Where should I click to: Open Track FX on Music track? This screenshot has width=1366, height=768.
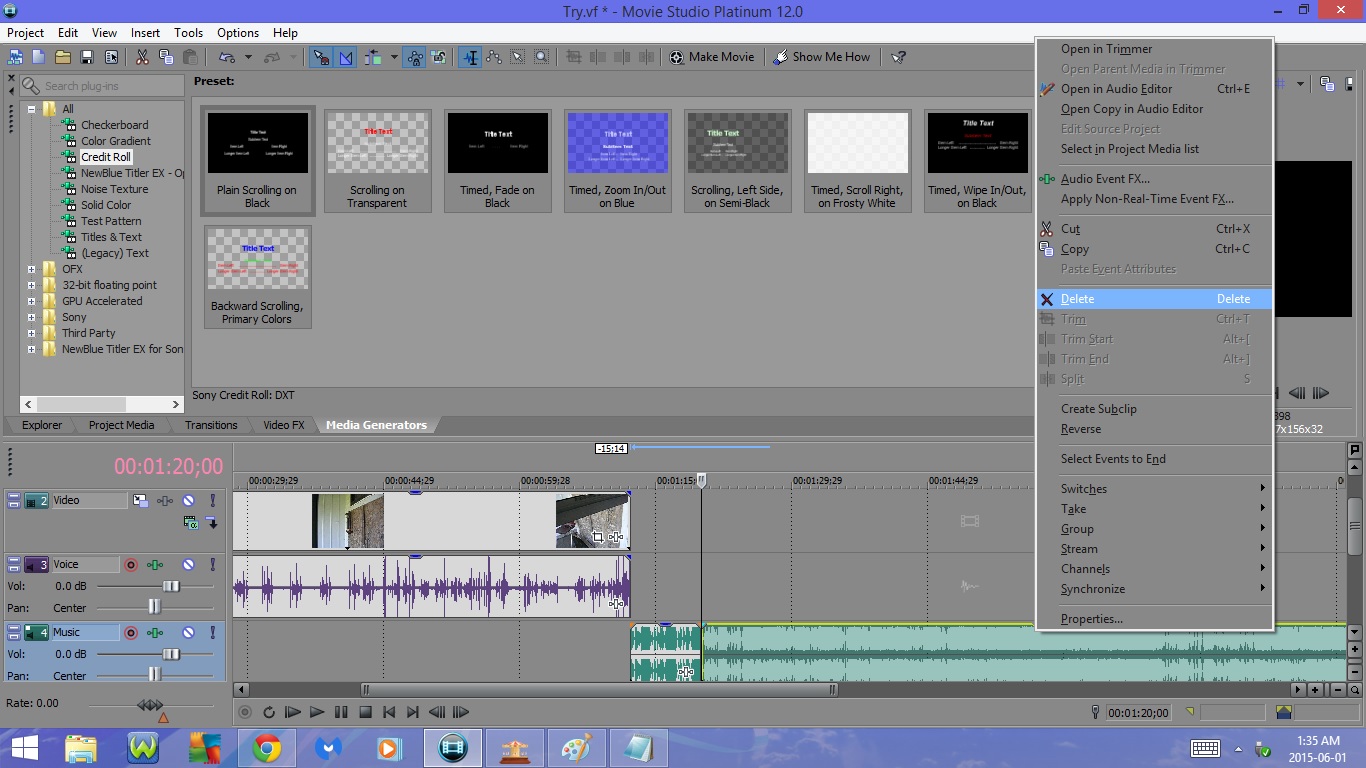coord(155,633)
